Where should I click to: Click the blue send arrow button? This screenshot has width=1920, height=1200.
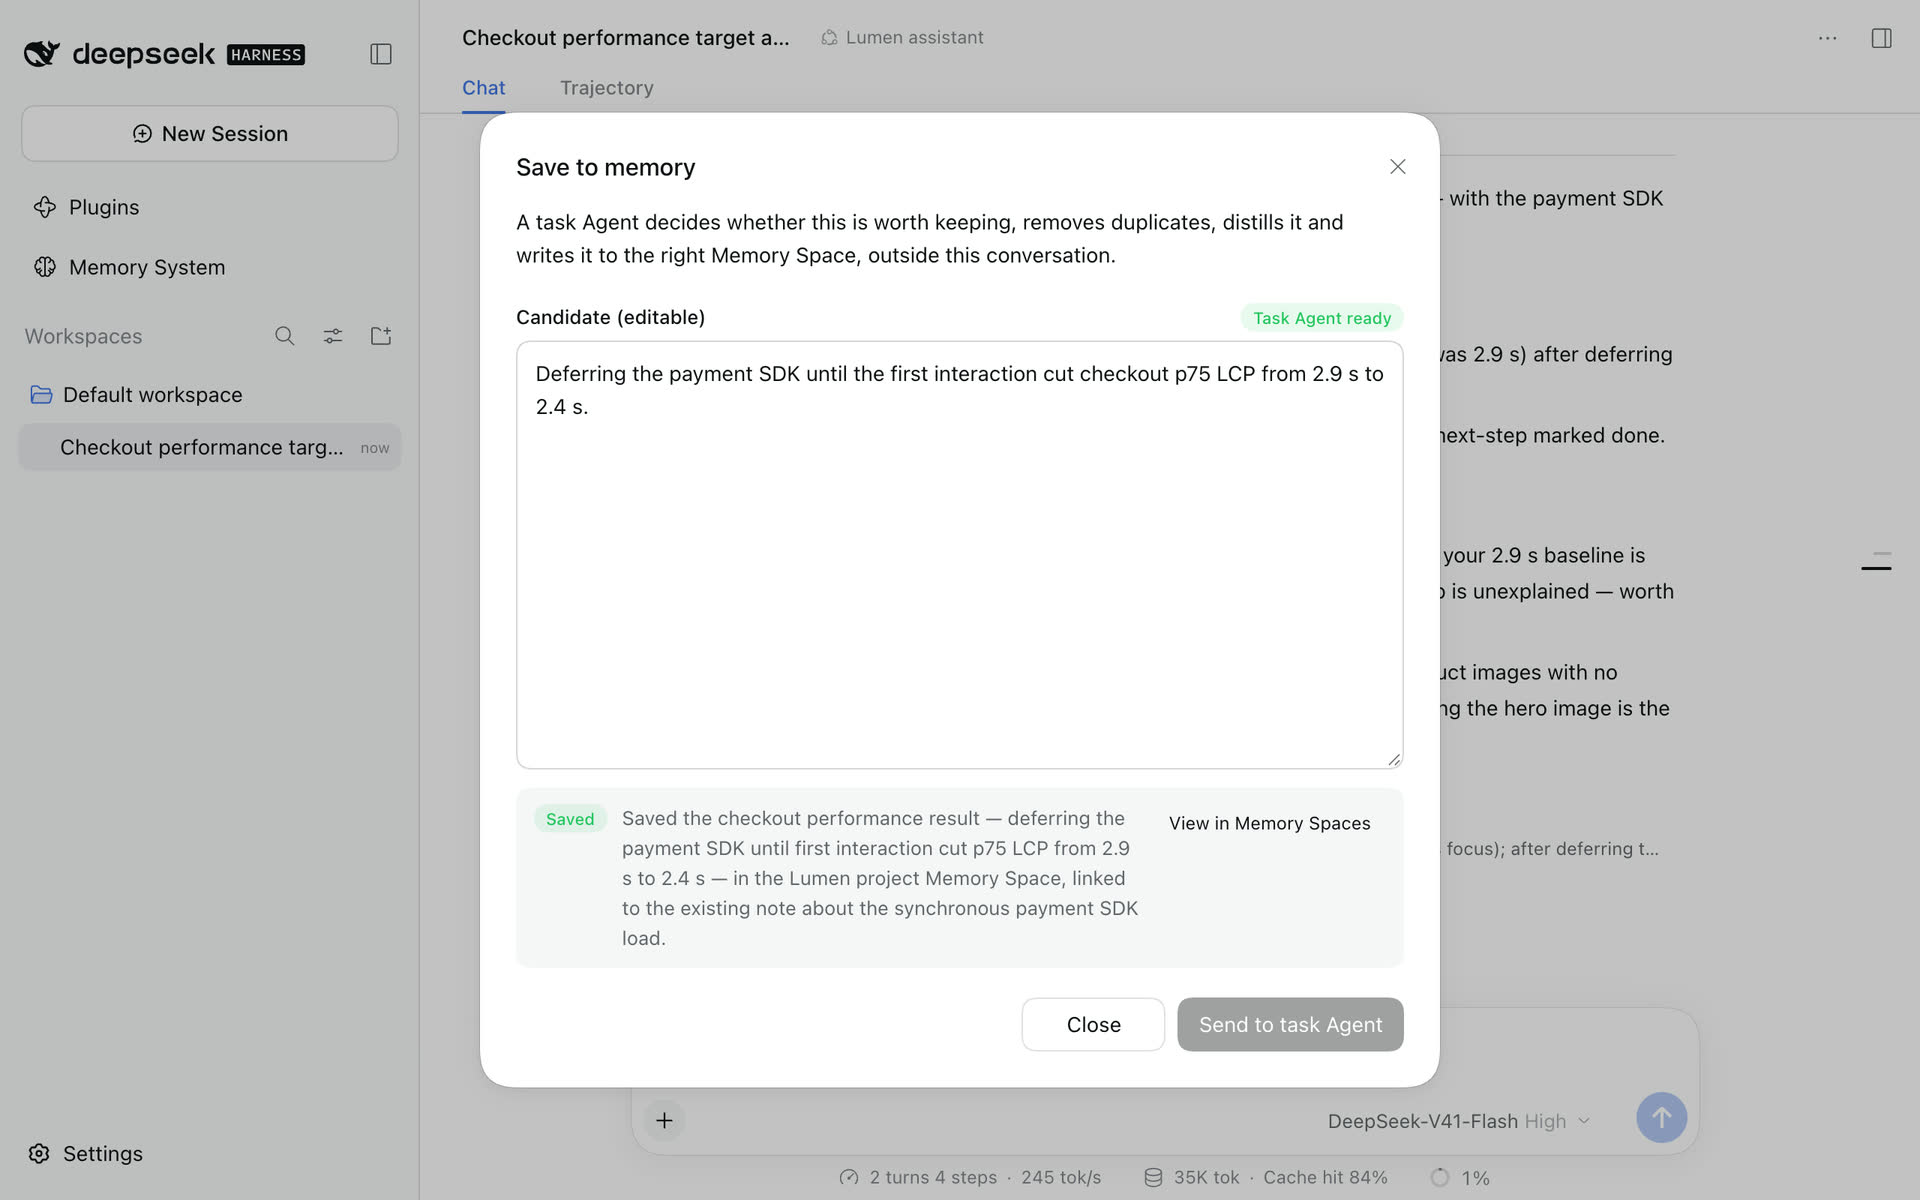point(1661,1118)
